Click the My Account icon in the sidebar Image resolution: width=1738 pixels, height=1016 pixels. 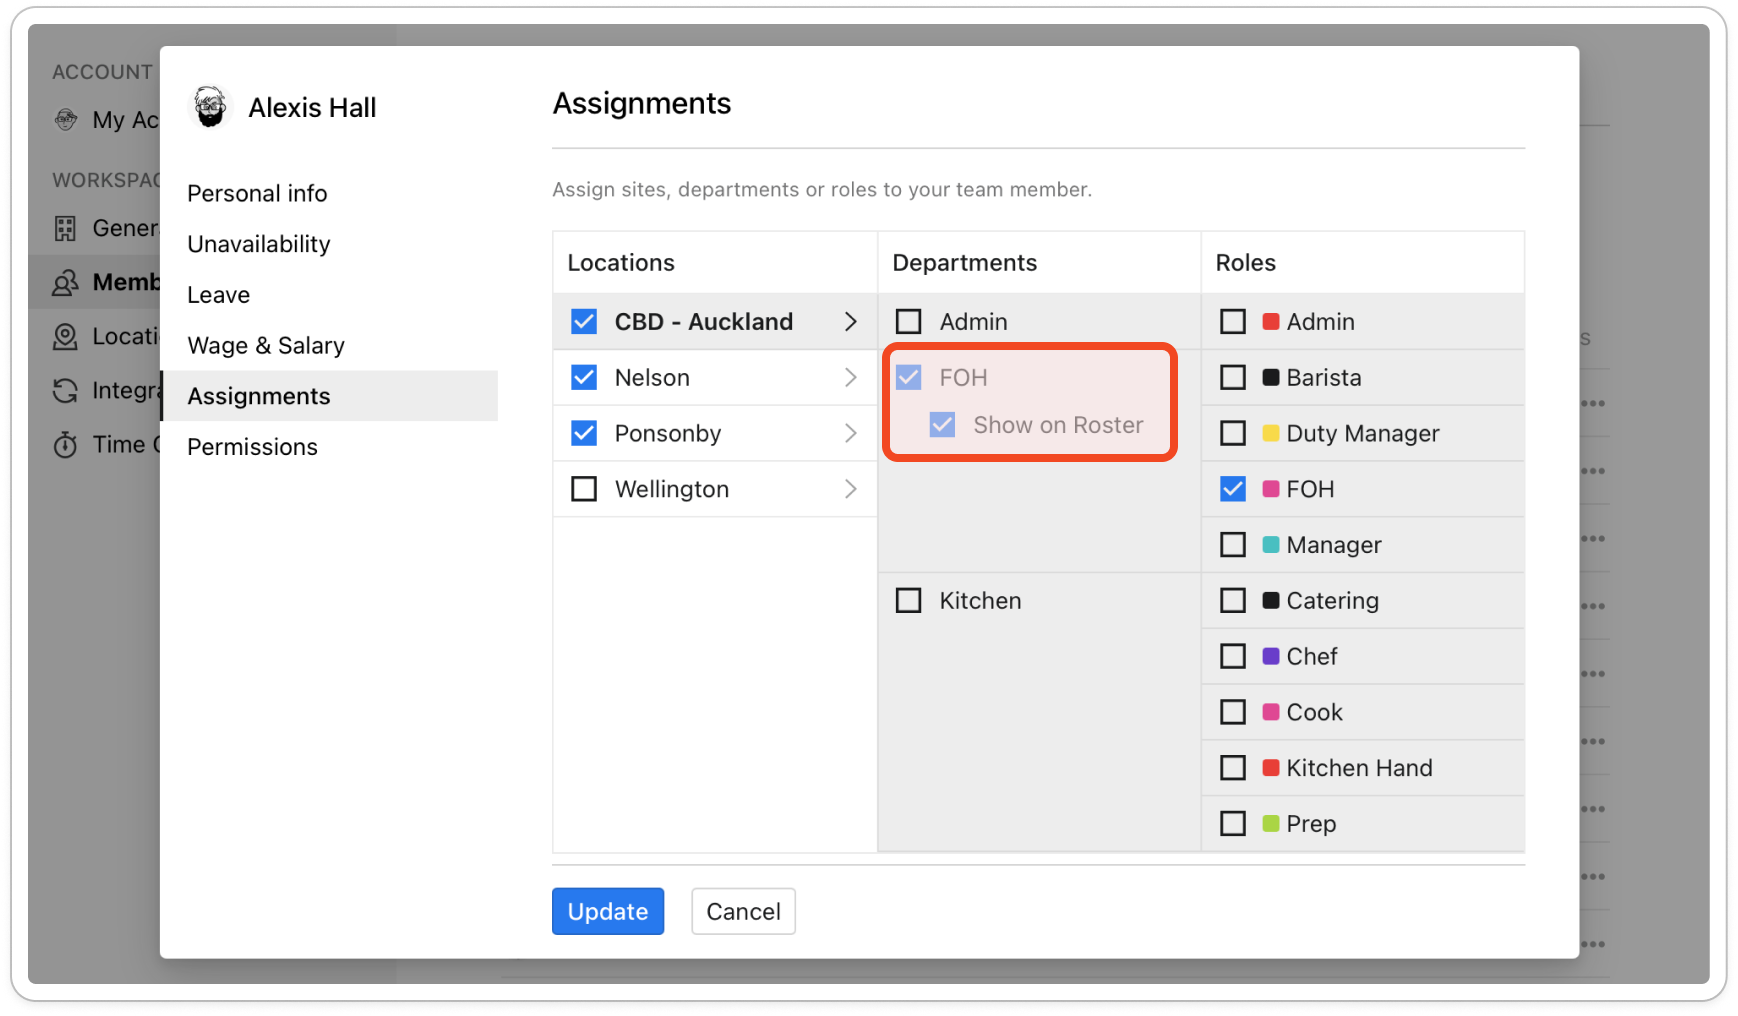click(x=66, y=120)
